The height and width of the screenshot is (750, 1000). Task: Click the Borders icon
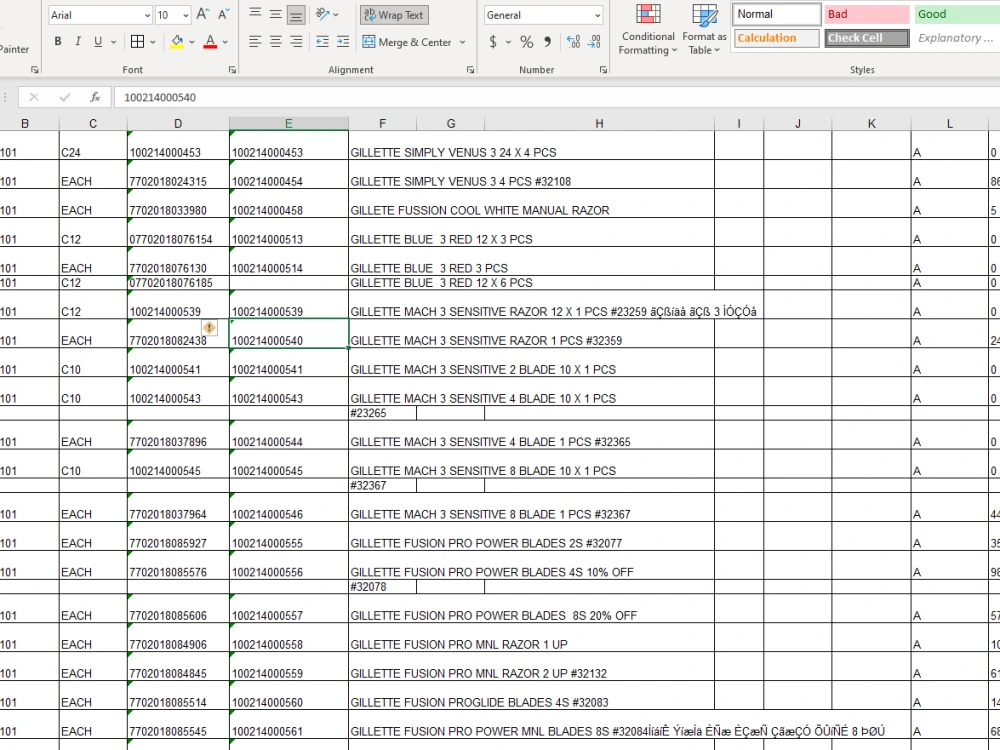coord(137,42)
